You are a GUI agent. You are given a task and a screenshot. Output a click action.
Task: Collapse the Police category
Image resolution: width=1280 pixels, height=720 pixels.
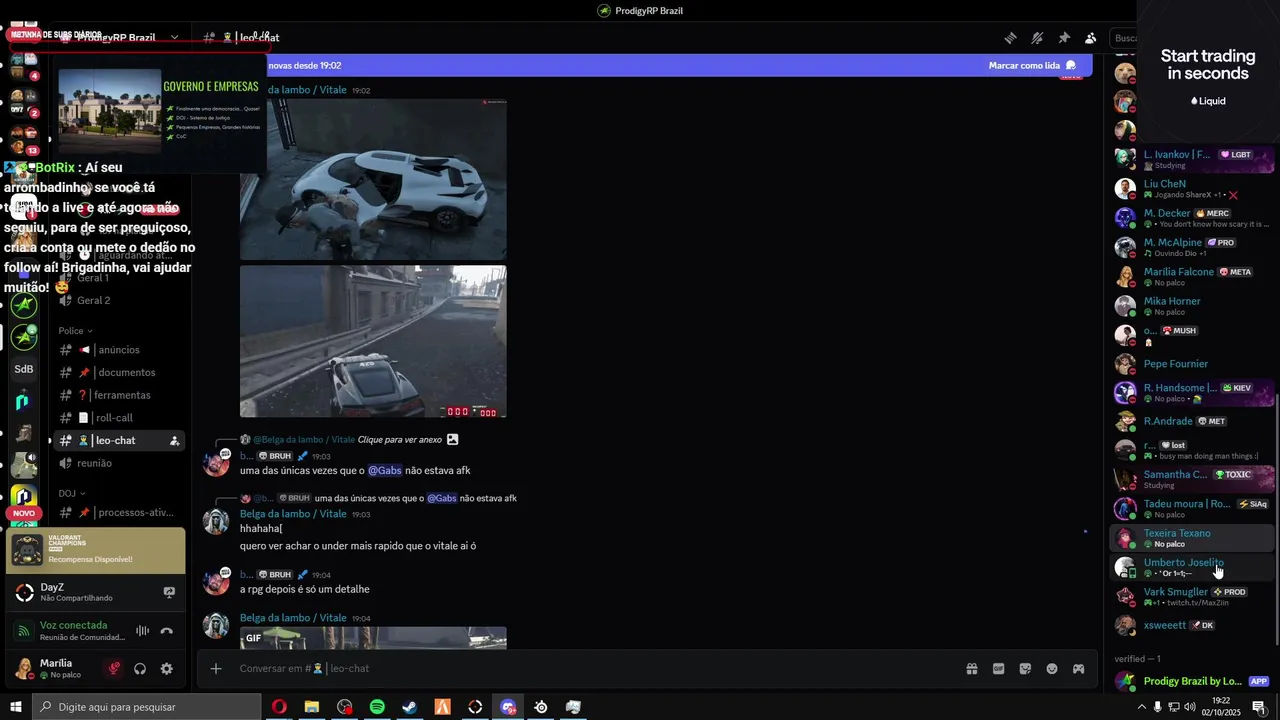pyautogui.click(x=75, y=331)
